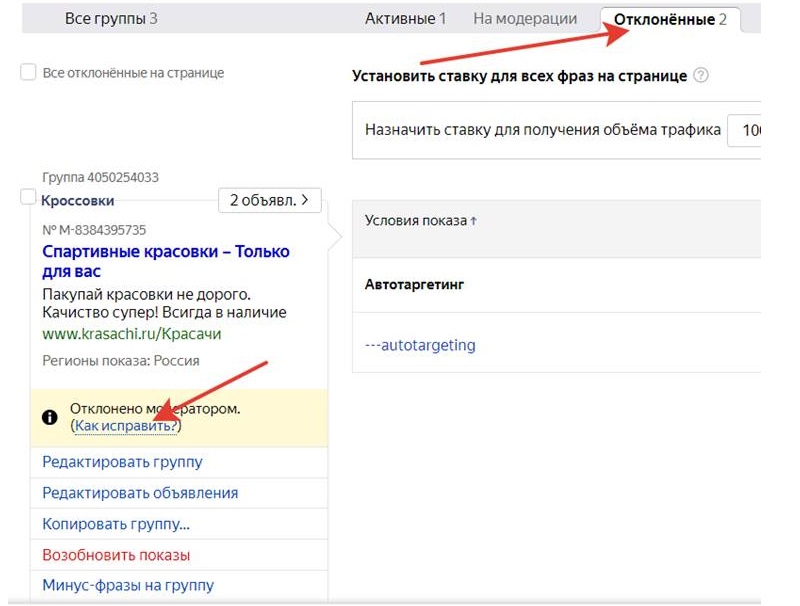Select the На модерации tab
The width and height of the screenshot is (800, 606).
[x=525, y=18]
